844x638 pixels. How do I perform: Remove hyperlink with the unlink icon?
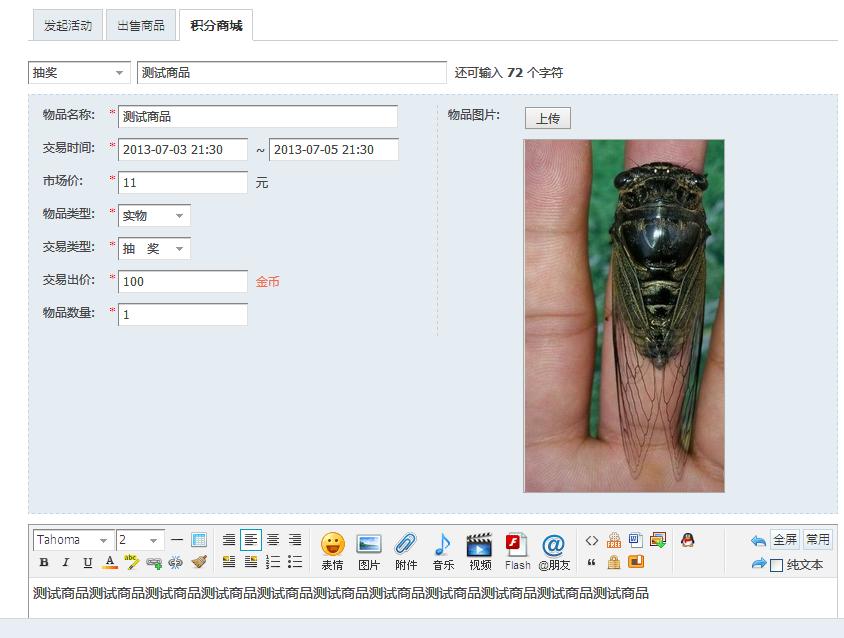tap(175, 563)
